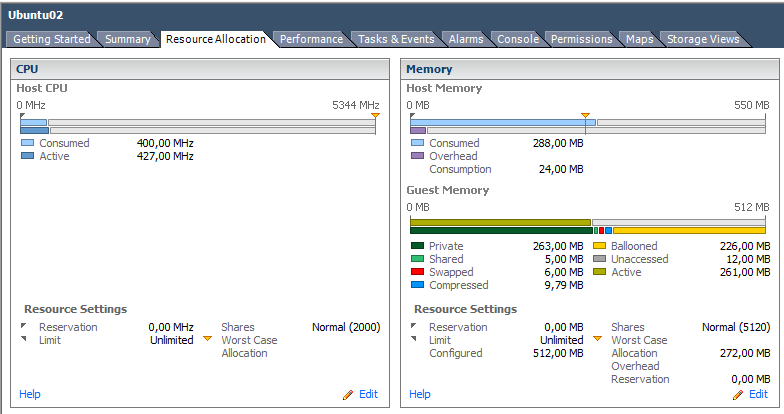Click the Unaccessed memory gray swatch
Image resolution: width=784 pixels, height=414 pixels.
600,259
